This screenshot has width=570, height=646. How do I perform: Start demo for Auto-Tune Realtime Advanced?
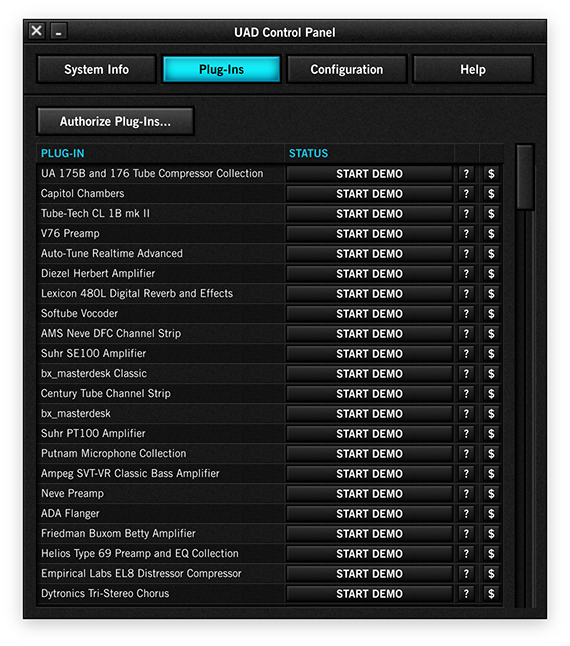coord(369,254)
